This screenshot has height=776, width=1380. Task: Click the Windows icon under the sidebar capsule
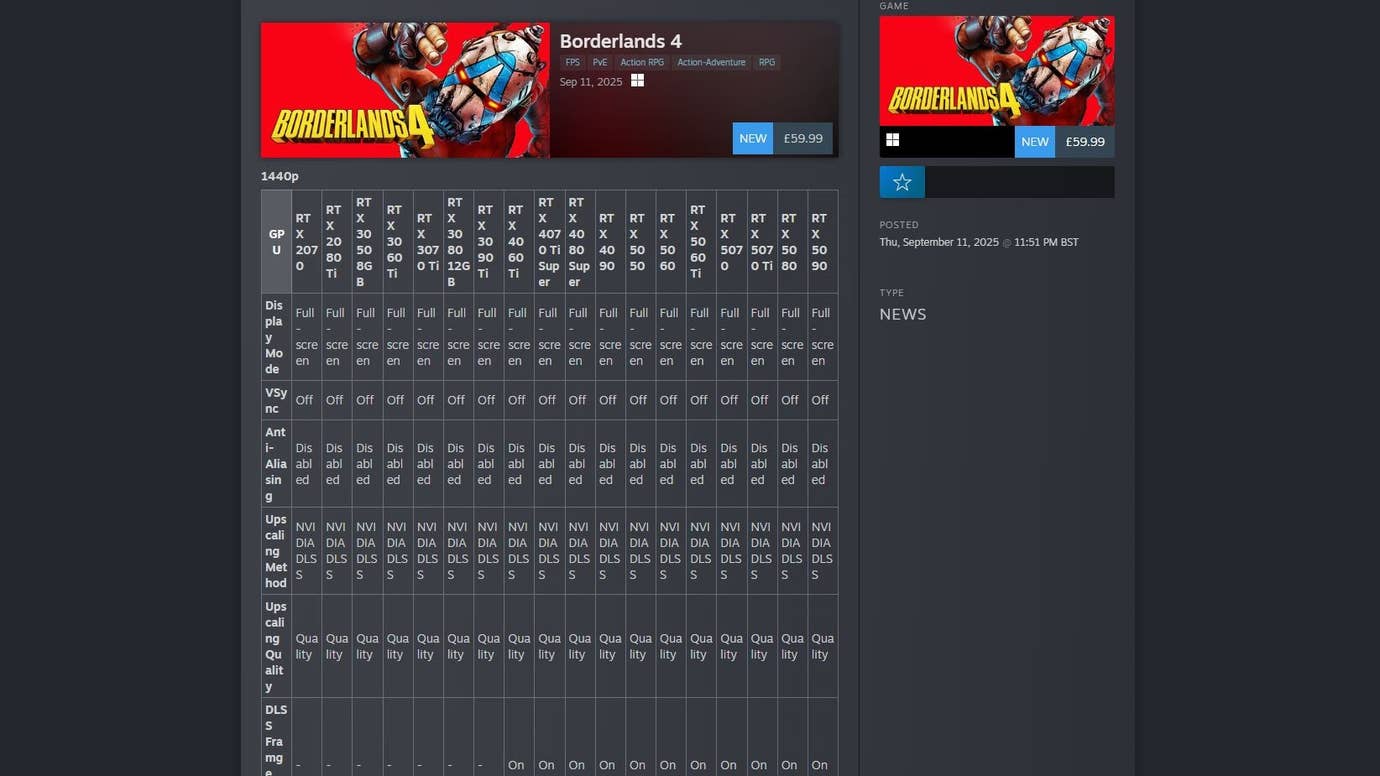point(892,141)
